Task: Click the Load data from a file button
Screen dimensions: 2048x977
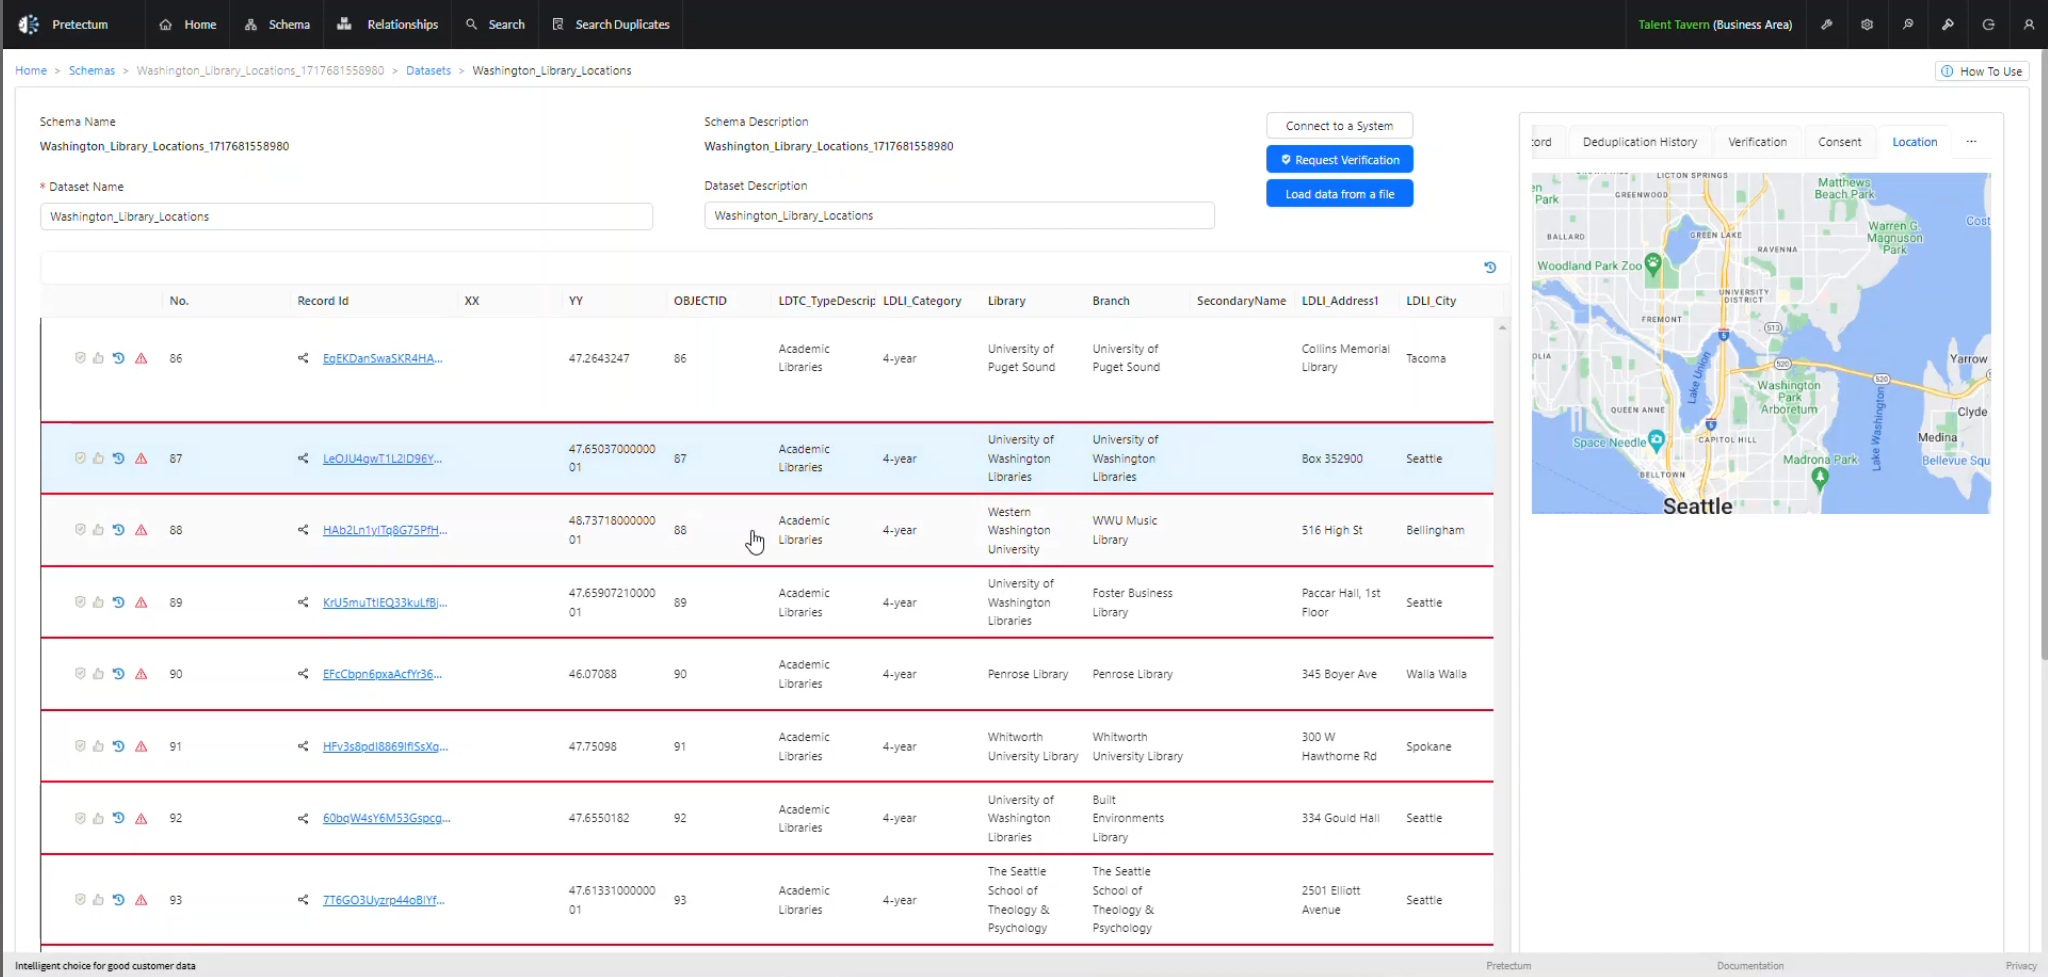Action: [x=1339, y=194]
